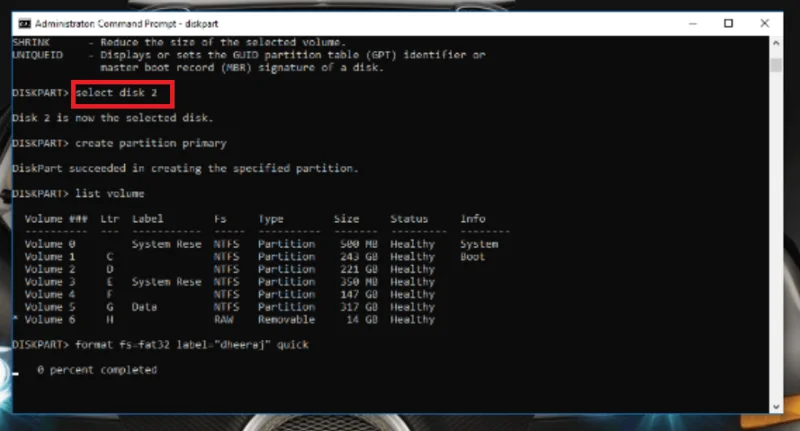Screen dimensions: 800x431
Task: Click the 'Volume 5' row entry
Action: [x=50, y=307]
